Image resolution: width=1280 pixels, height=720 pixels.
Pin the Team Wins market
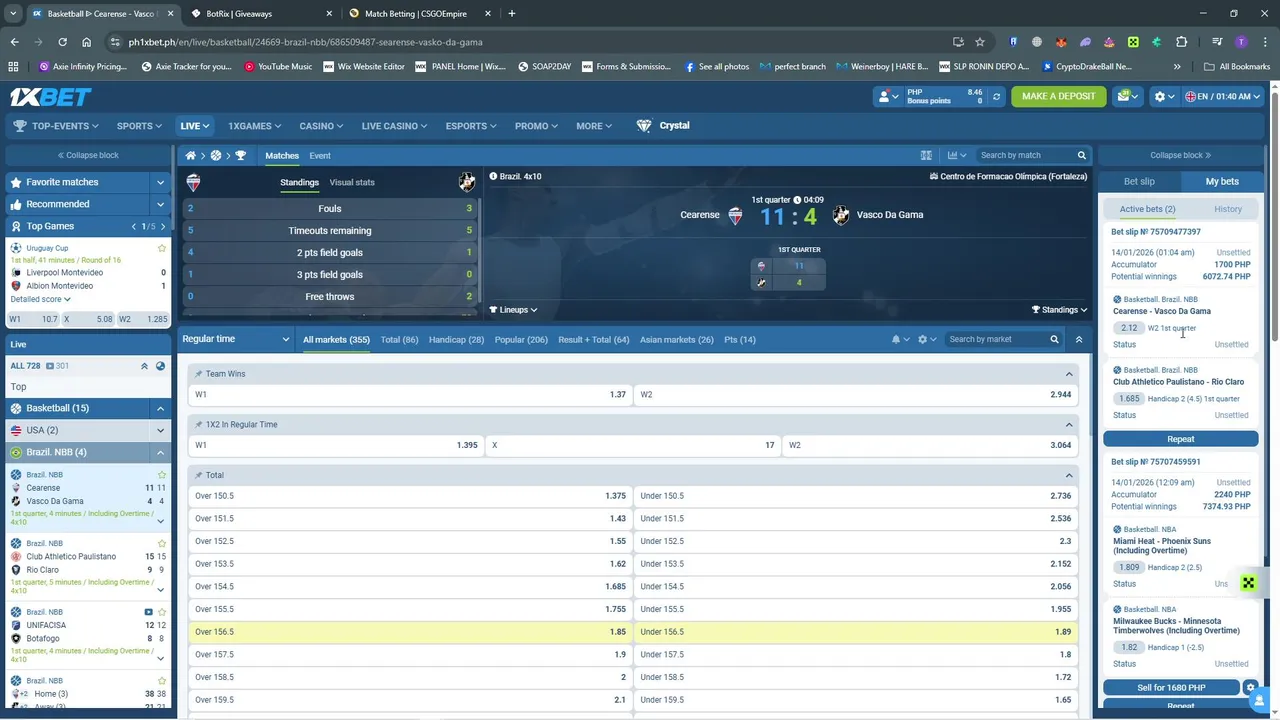[199, 374]
